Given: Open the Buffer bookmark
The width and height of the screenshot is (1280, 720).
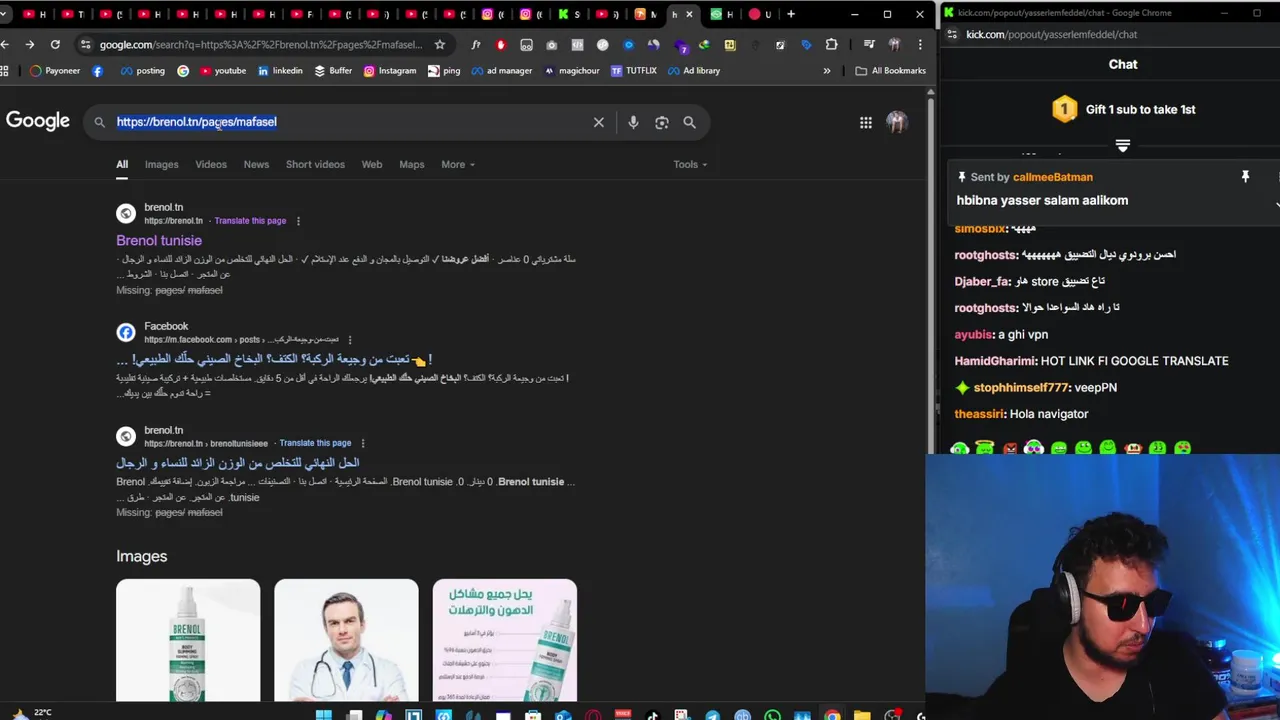Looking at the screenshot, I should (x=333, y=70).
